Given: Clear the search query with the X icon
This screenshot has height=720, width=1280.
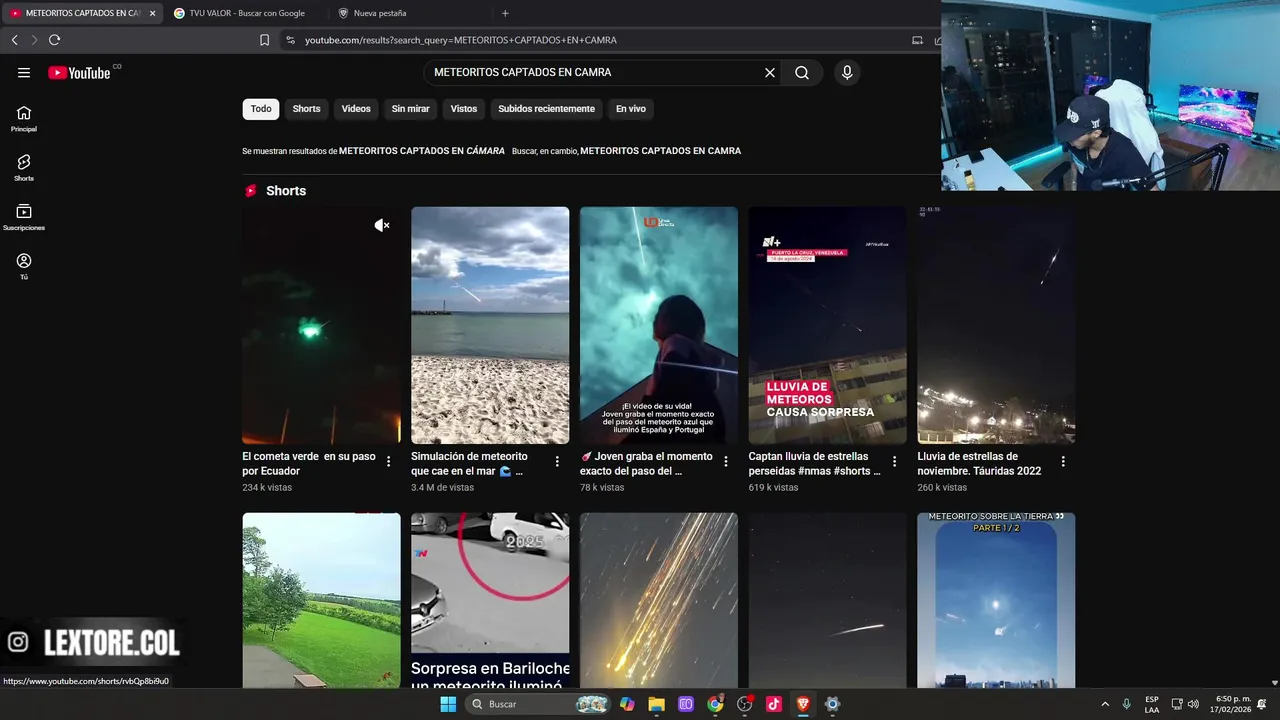Looking at the screenshot, I should click(x=770, y=72).
